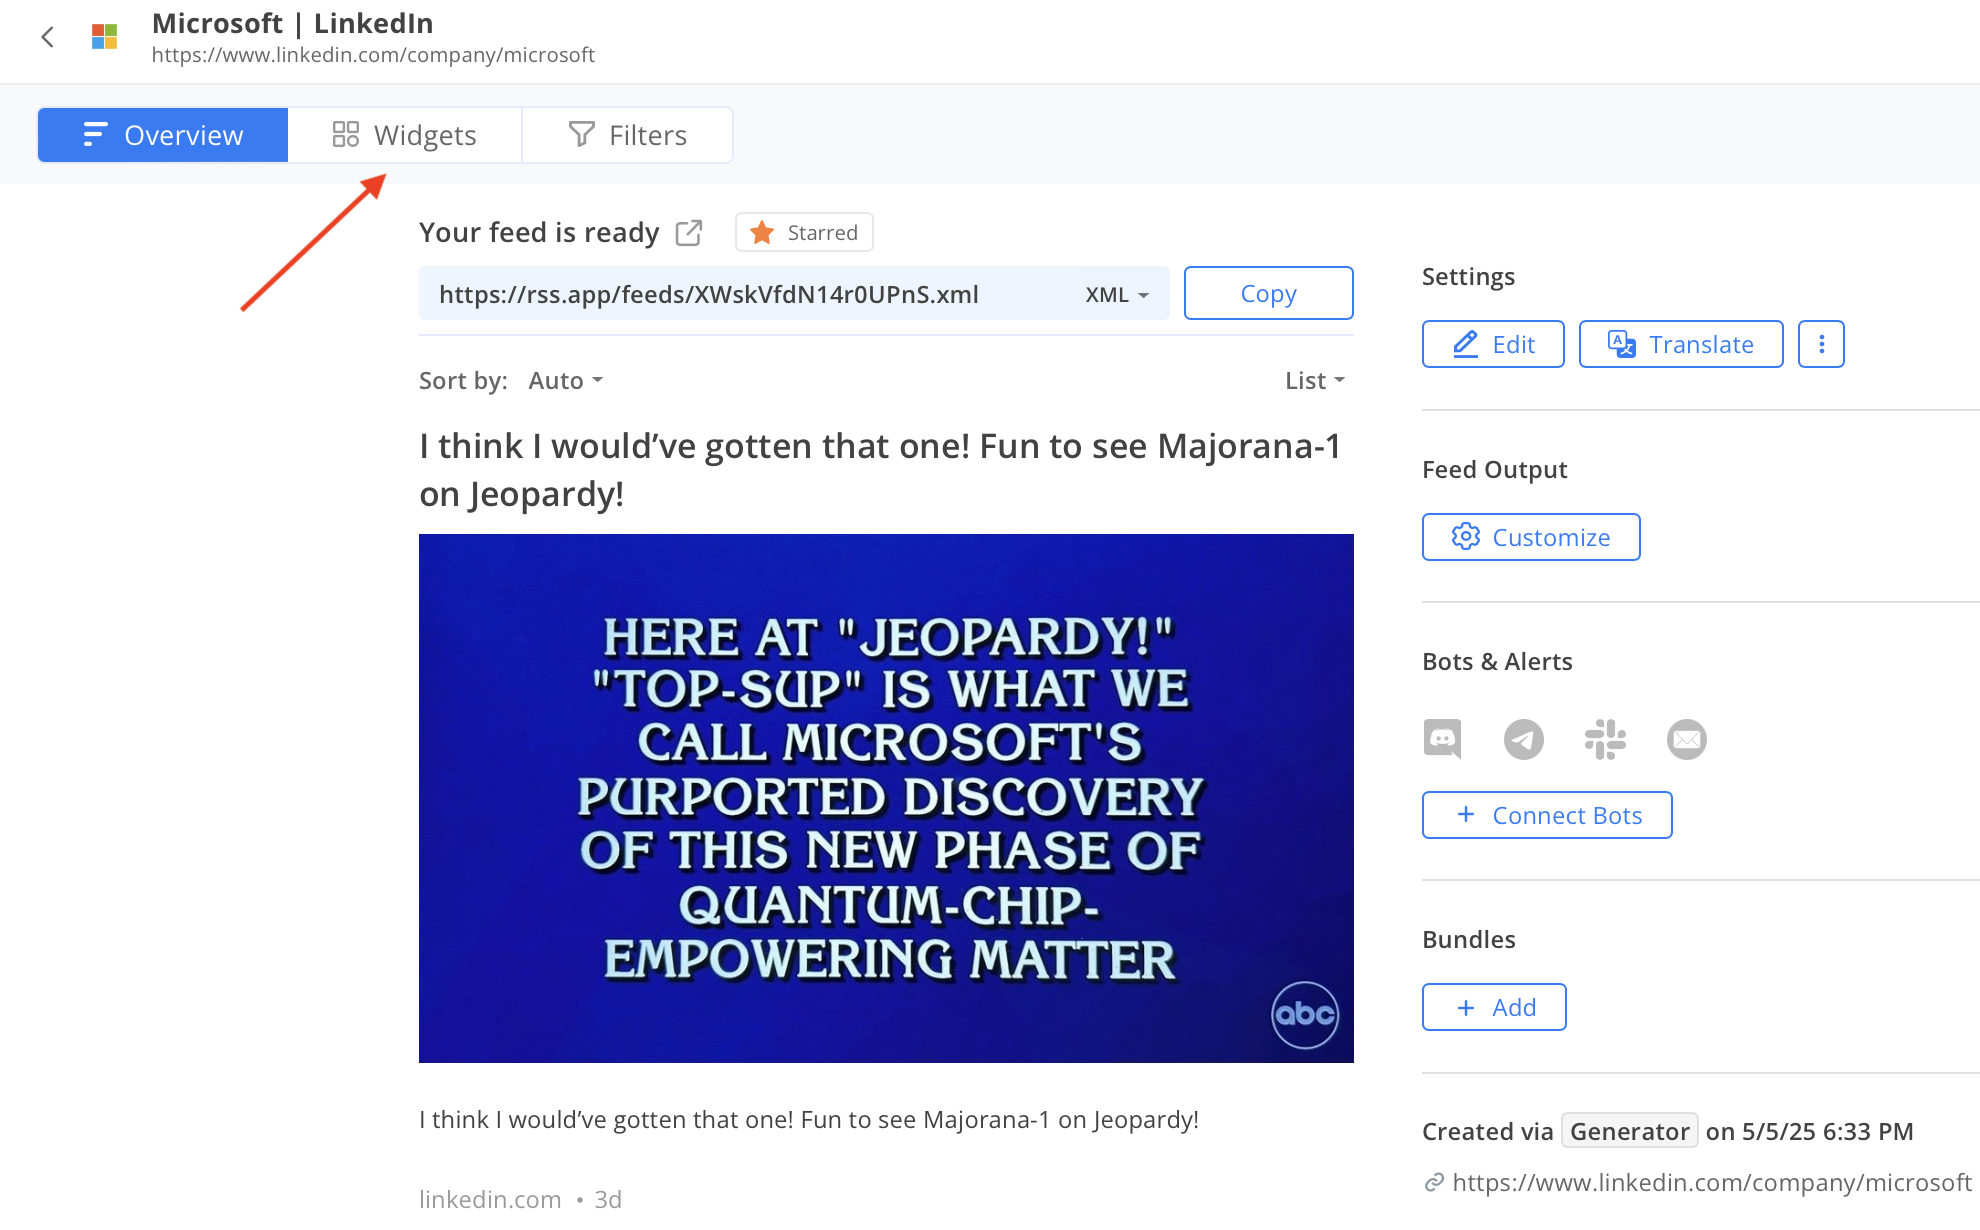Add feed to a bundle

1494,1007
